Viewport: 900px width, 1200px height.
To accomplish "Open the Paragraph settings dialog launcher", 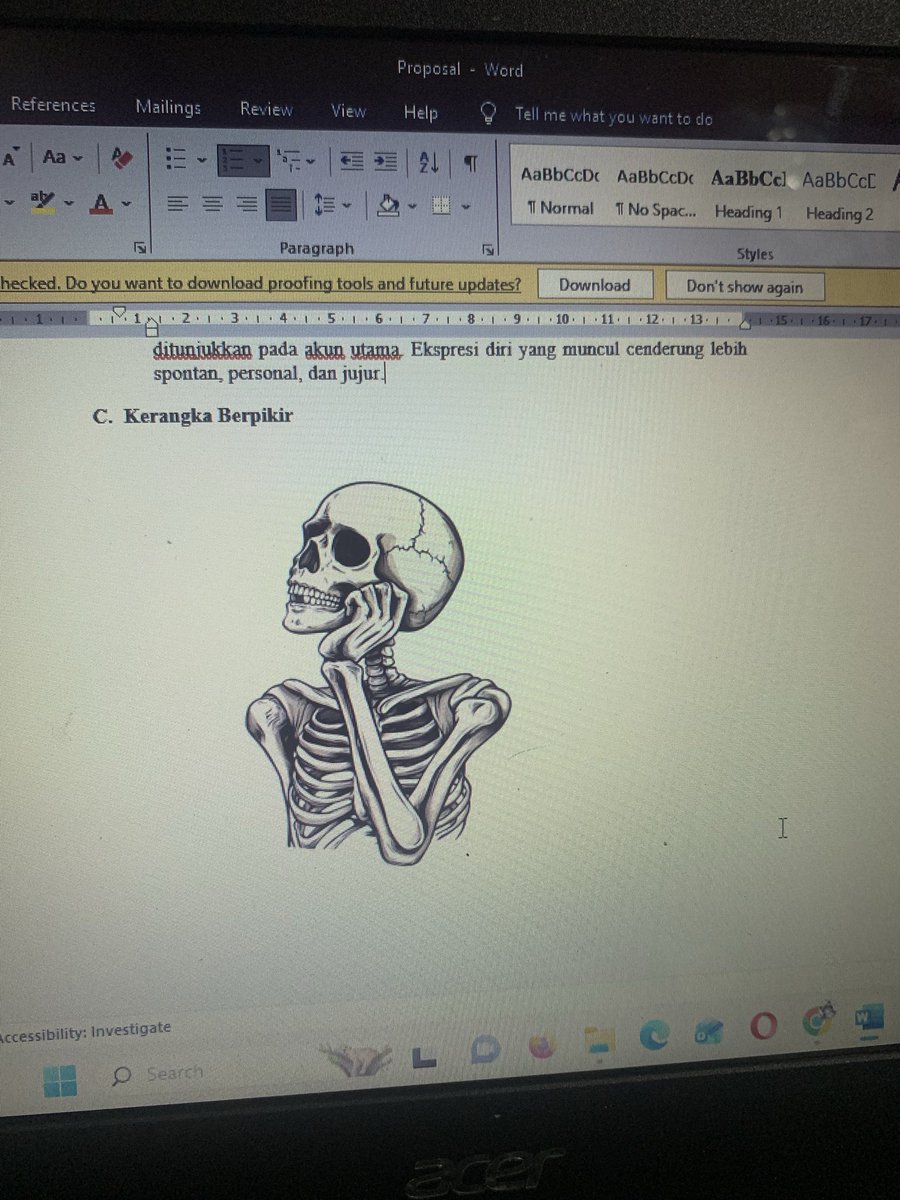I will 488,248.
